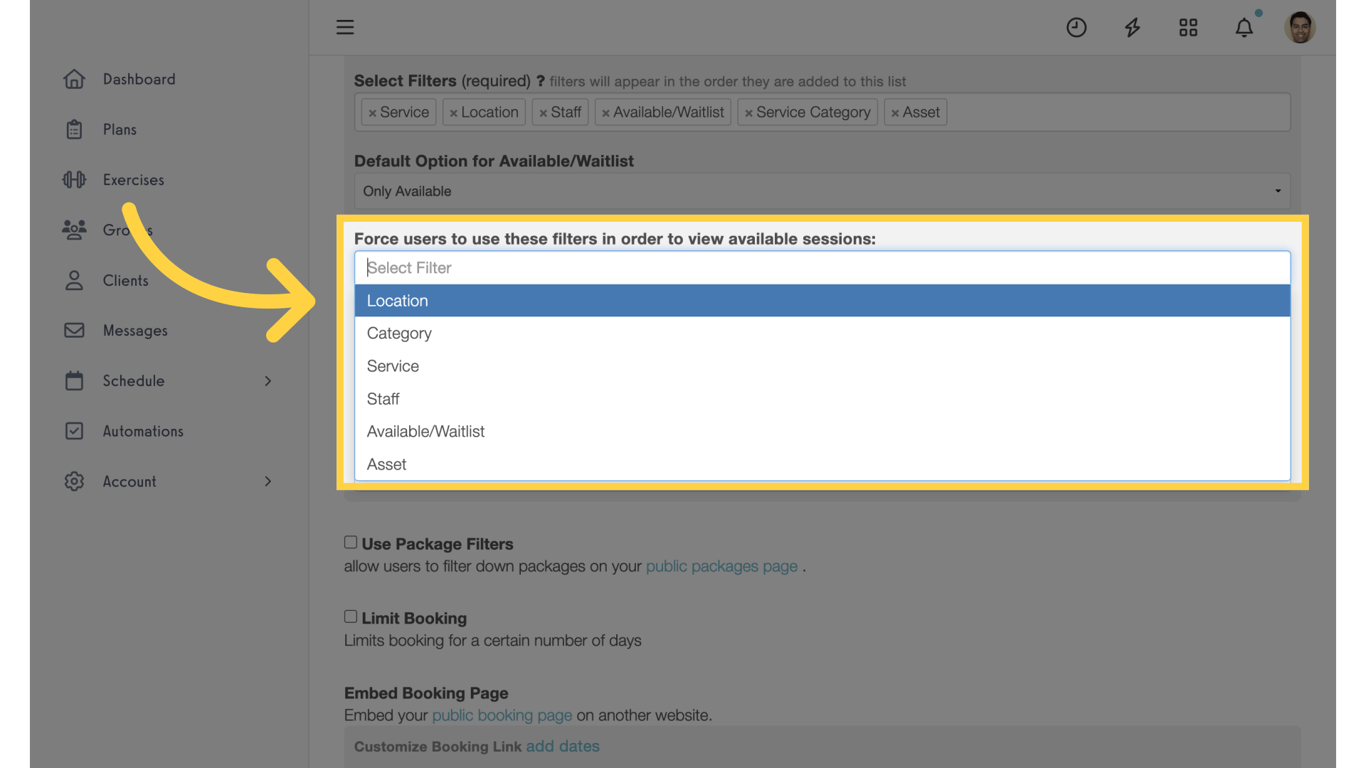The height and width of the screenshot is (768, 1366).
Task: Click the lightning bolt quick actions icon
Action: coord(1132,28)
